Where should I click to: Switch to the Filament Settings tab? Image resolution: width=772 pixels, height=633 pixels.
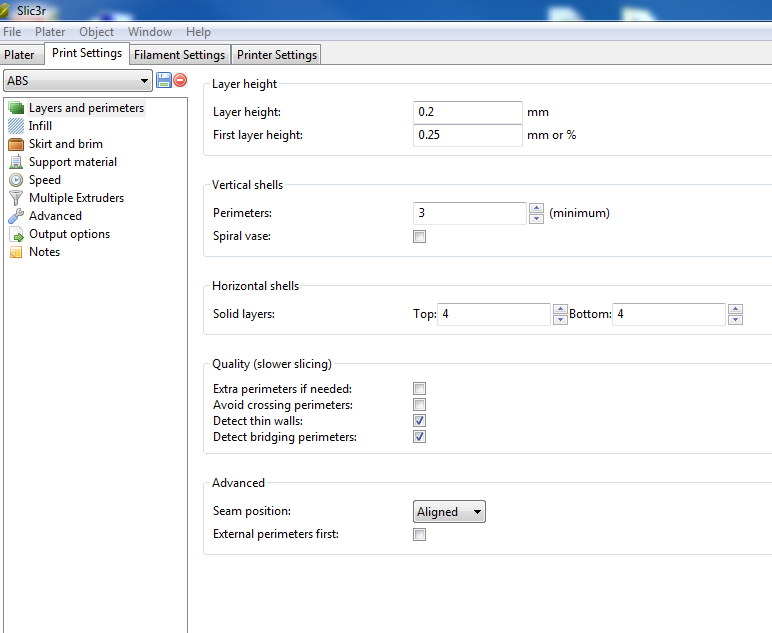pyautogui.click(x=180, y=55)
